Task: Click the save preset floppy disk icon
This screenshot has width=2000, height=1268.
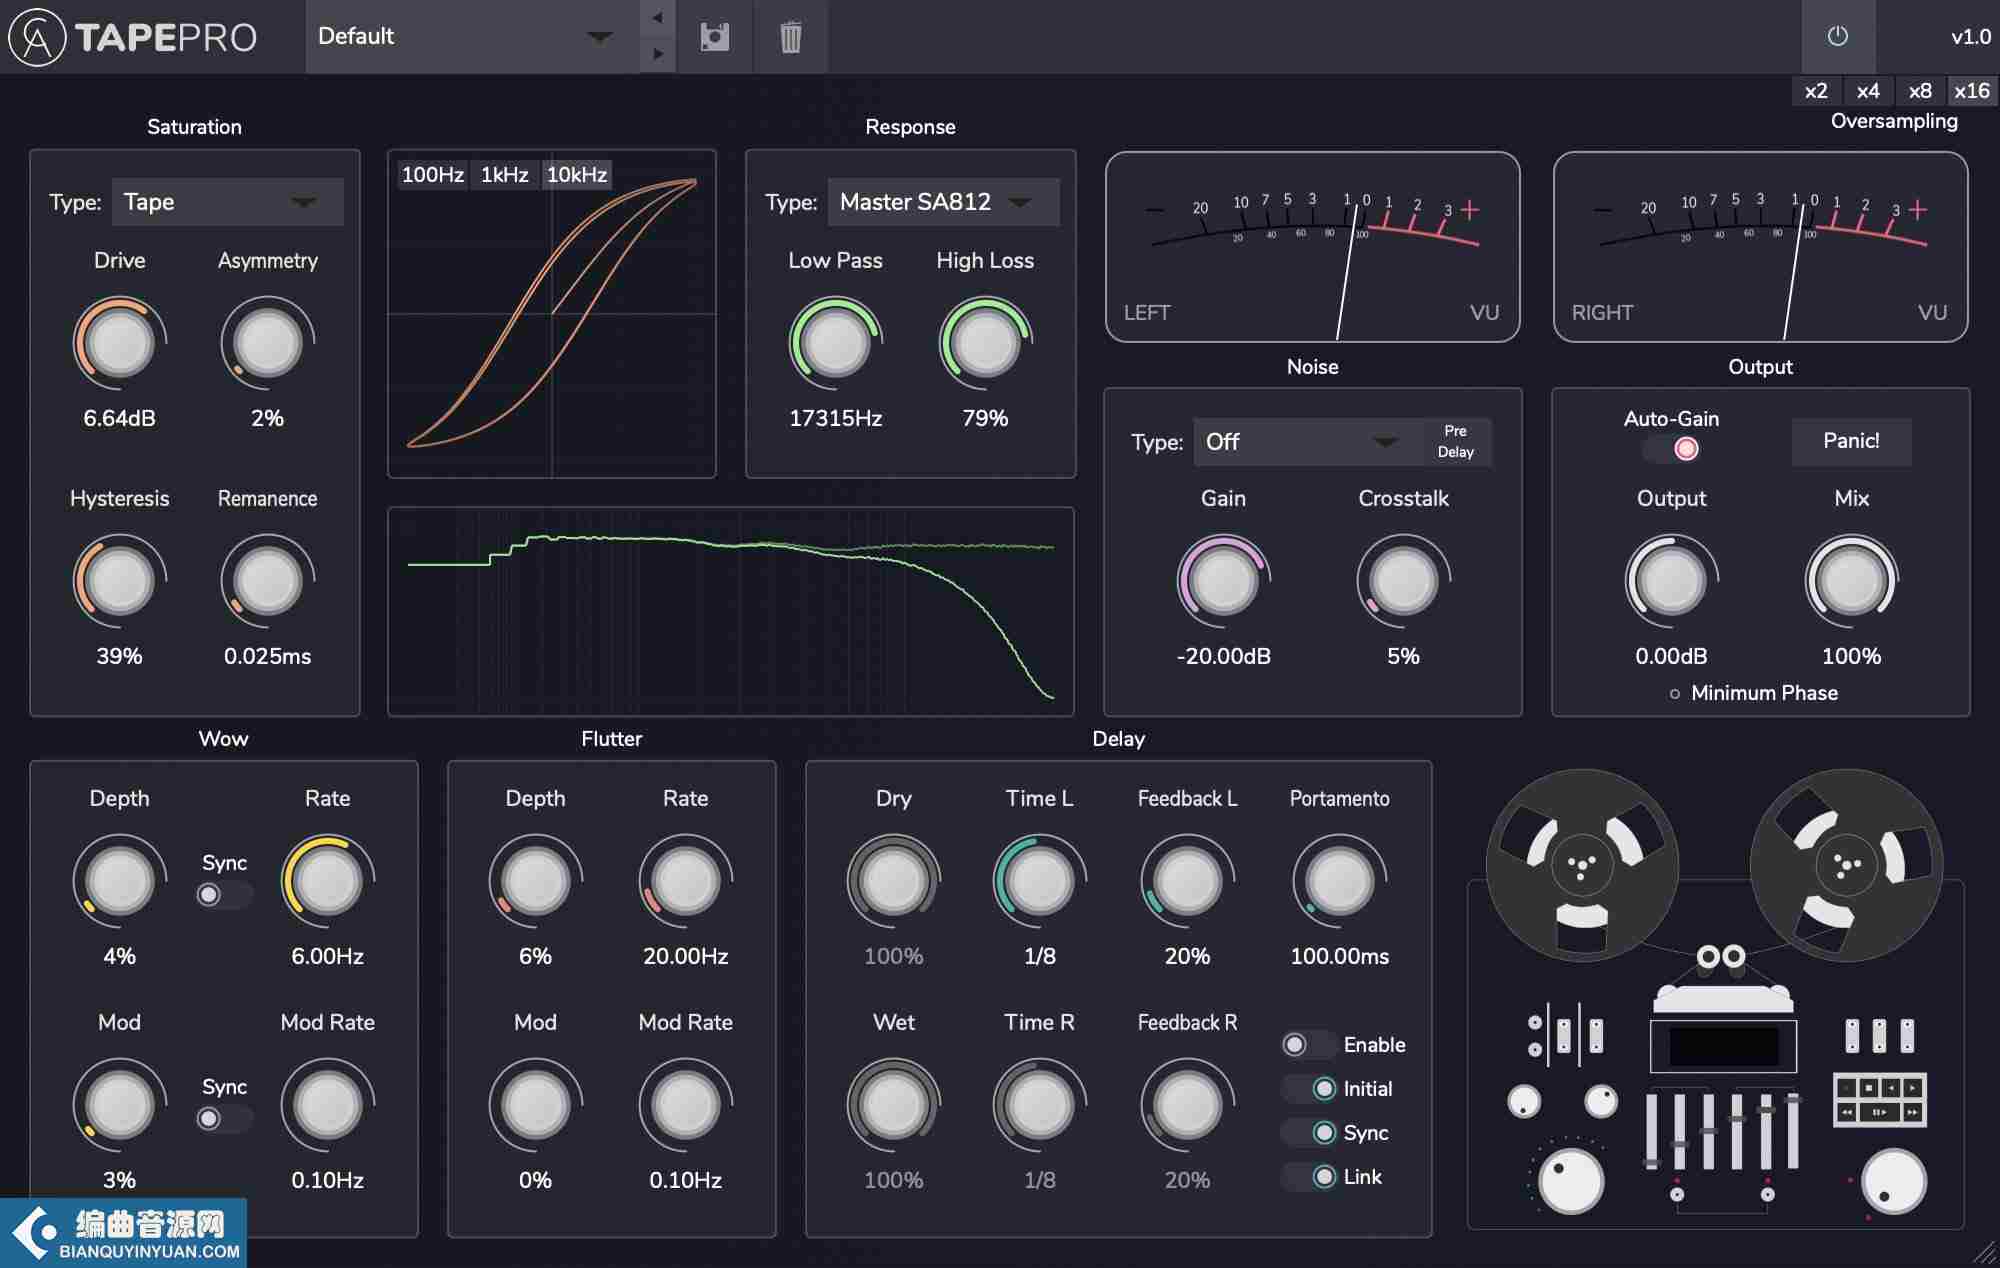Action: [x=714, y=37]
